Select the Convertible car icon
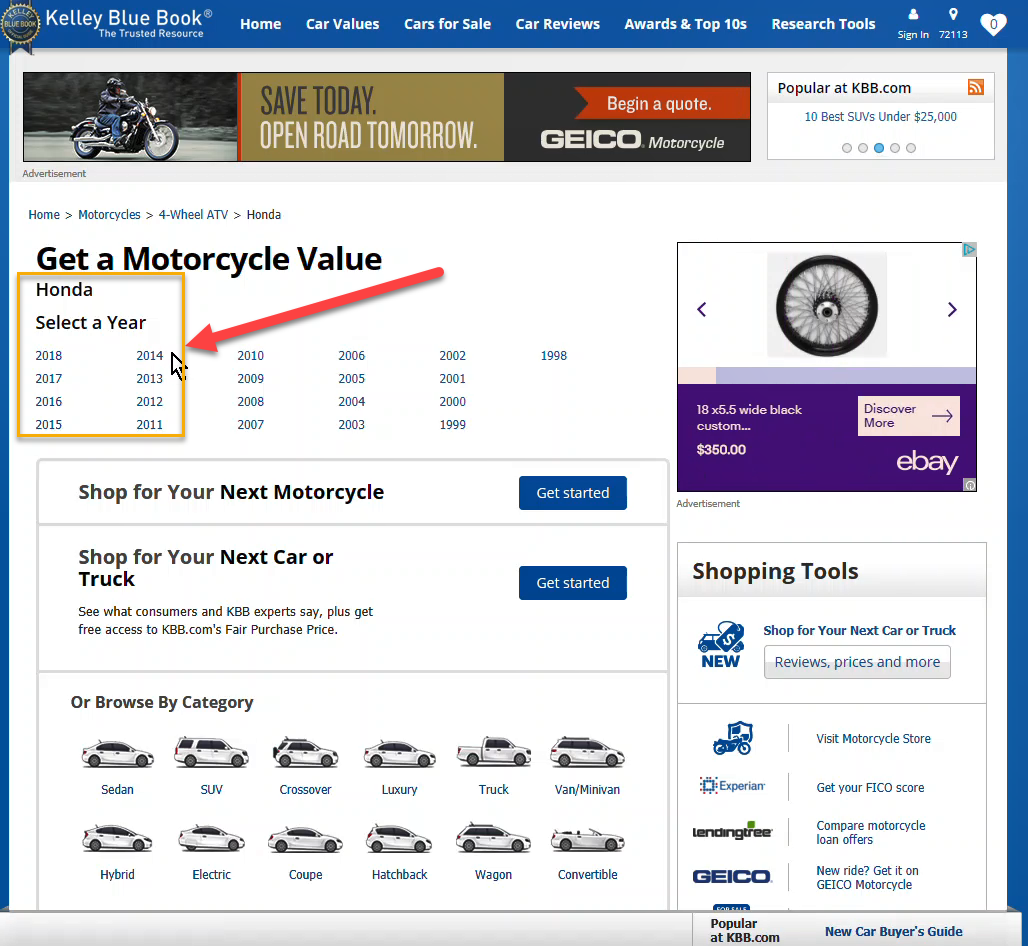Screen dimensions: 1028x946 point(587,840)
